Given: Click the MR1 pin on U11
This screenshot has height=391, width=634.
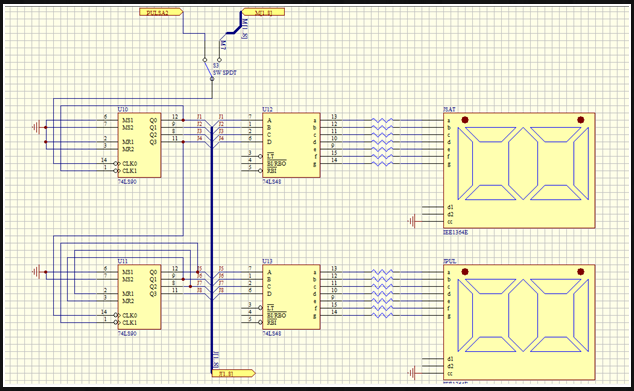Looking at the screenshot, I should click(128, 294).
